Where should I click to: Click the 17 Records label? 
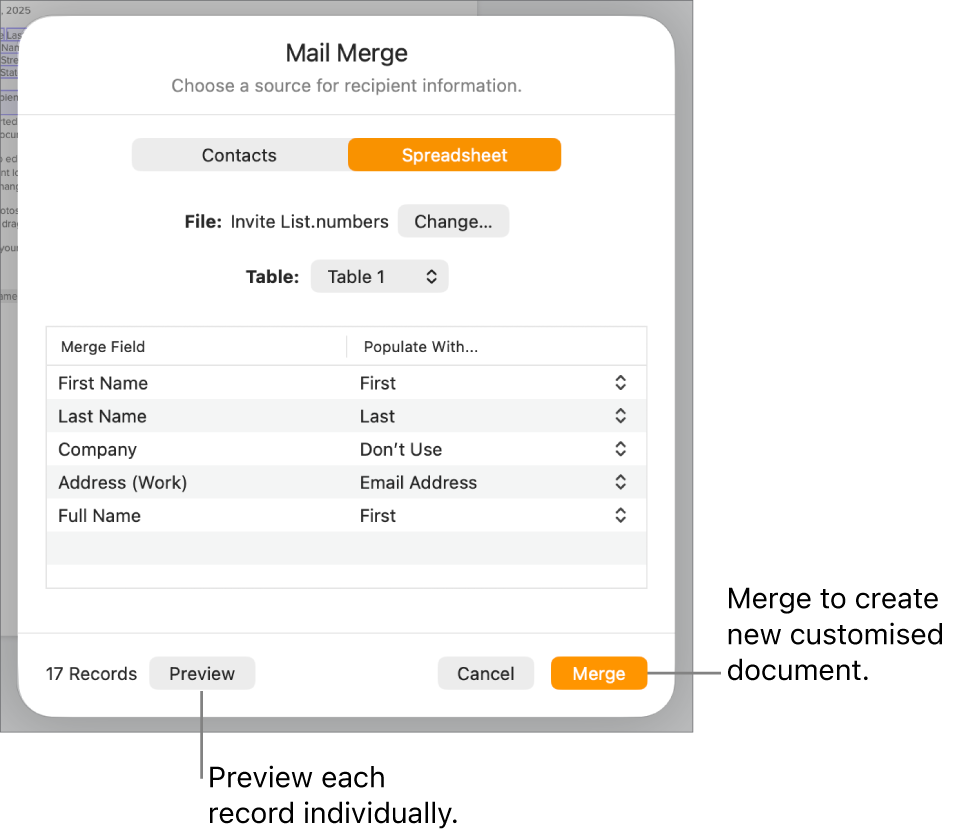tap(91, 673)
